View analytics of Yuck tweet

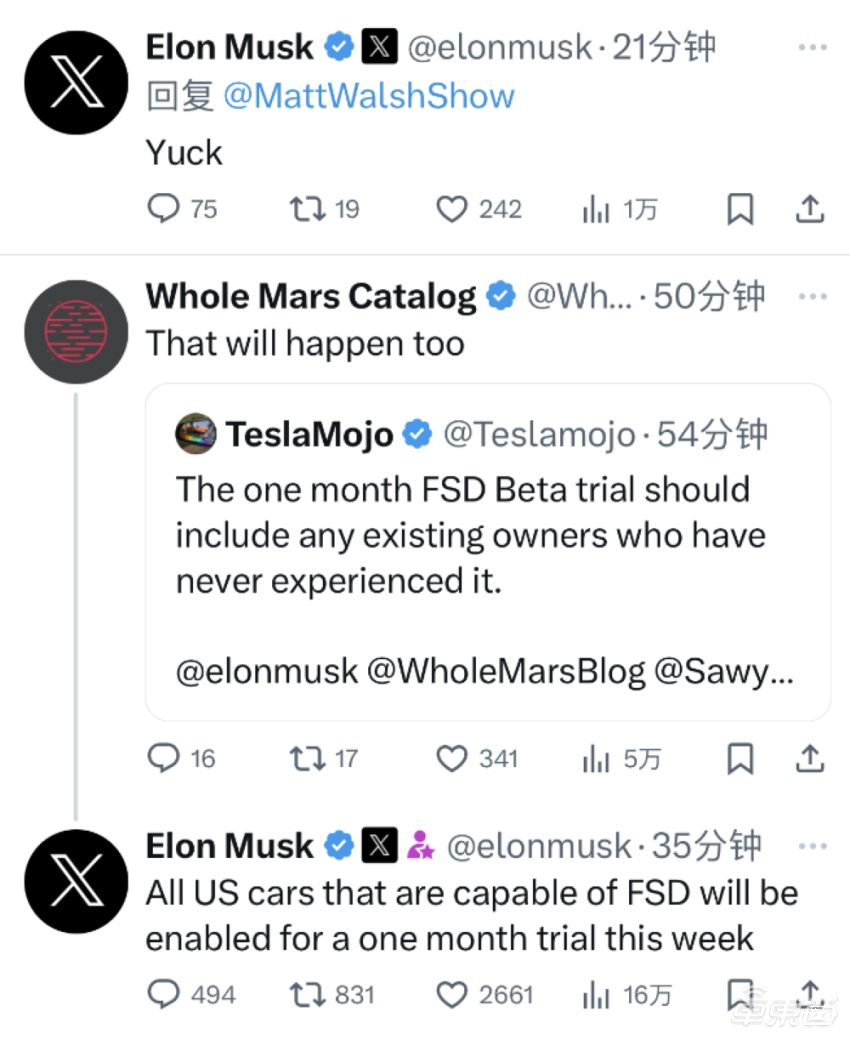click(x=597, y=209)
